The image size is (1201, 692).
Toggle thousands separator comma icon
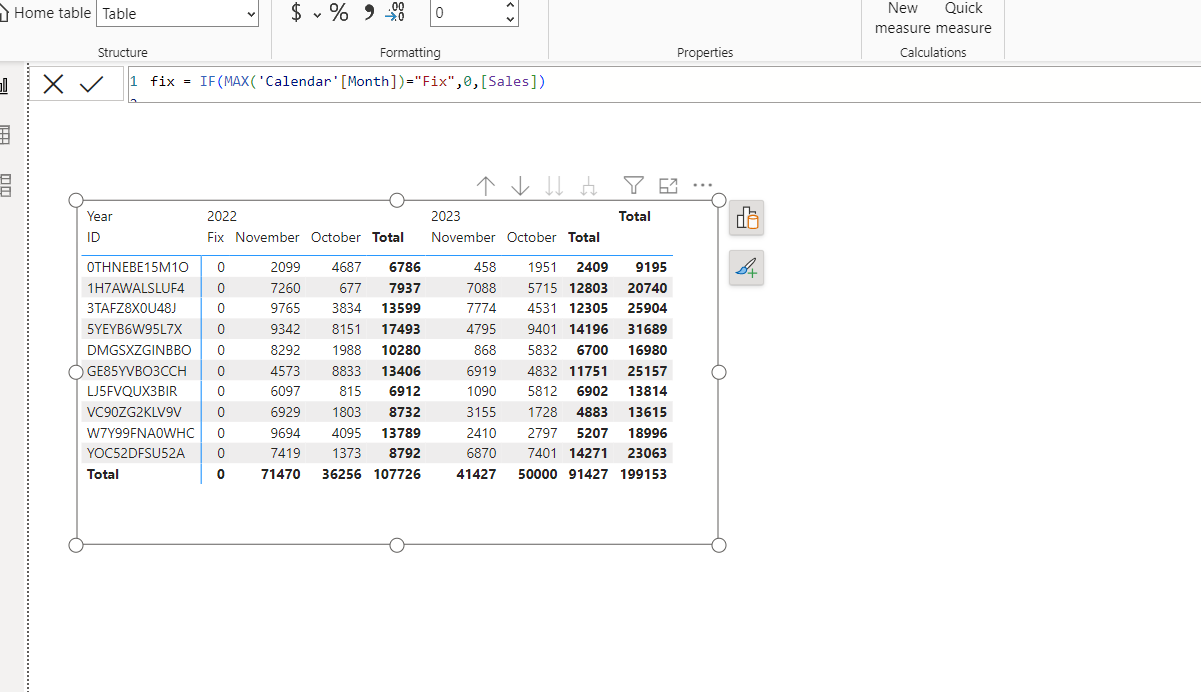pos(368,13)
